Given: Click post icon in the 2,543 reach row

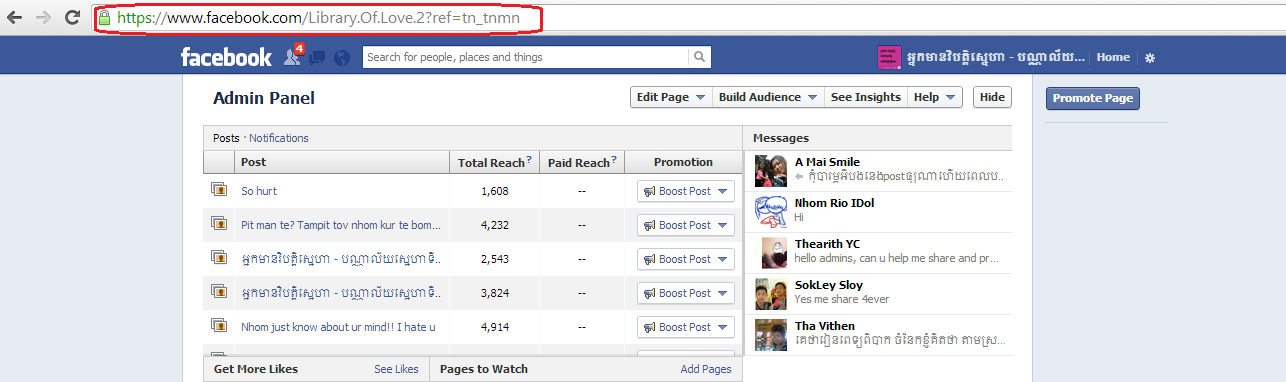Looking at the screenshot, I should tap(219, 257).
